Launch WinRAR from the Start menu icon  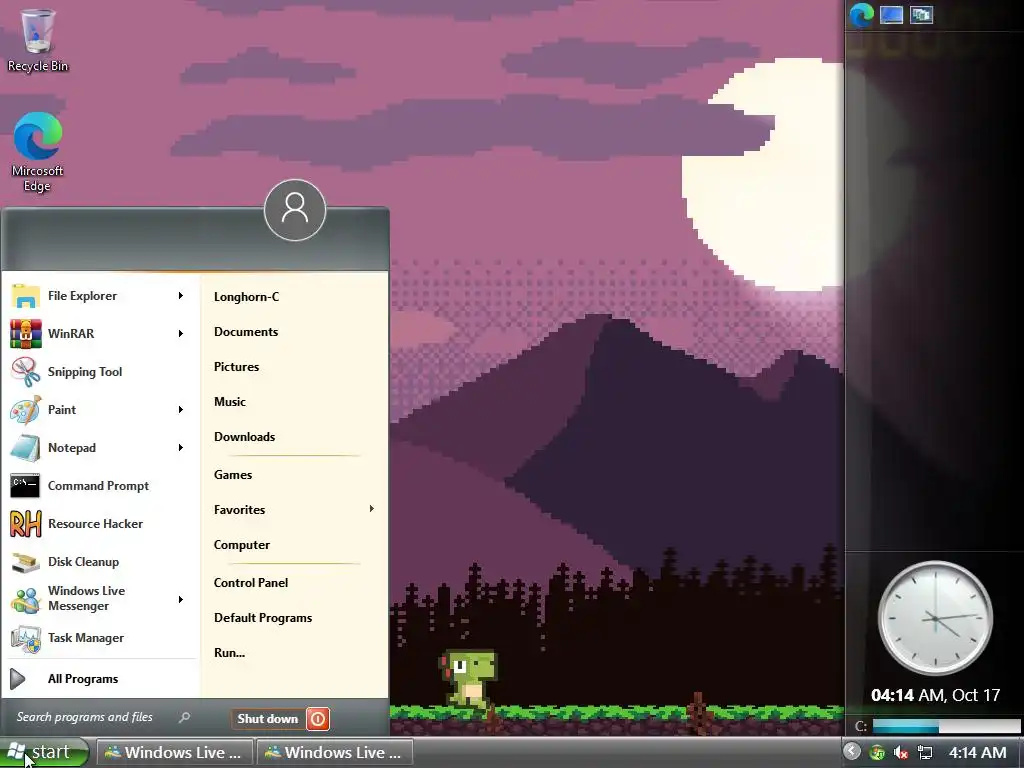[25, 334]
